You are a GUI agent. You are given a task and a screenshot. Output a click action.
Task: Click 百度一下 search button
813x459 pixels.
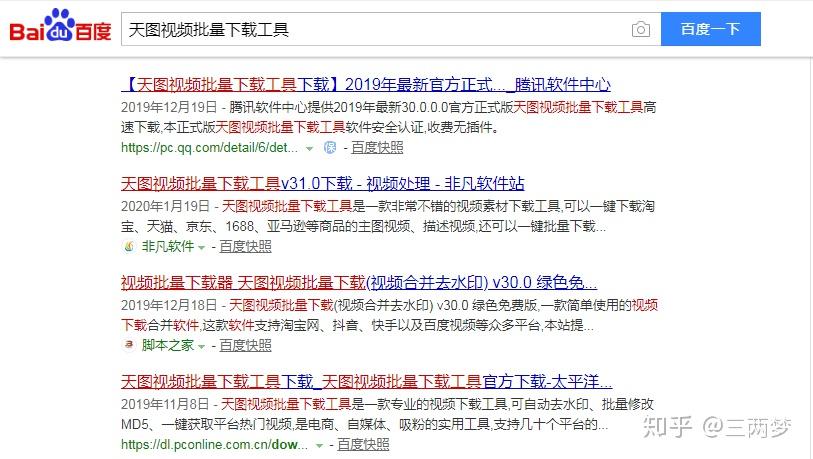[x=710, y=29]
